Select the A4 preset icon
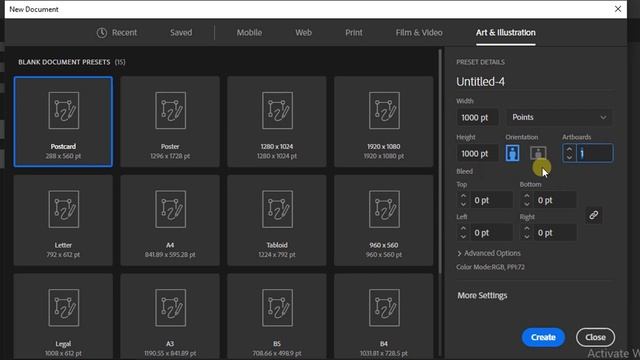The height and width of the screenshot is (360, 640). 171,209
